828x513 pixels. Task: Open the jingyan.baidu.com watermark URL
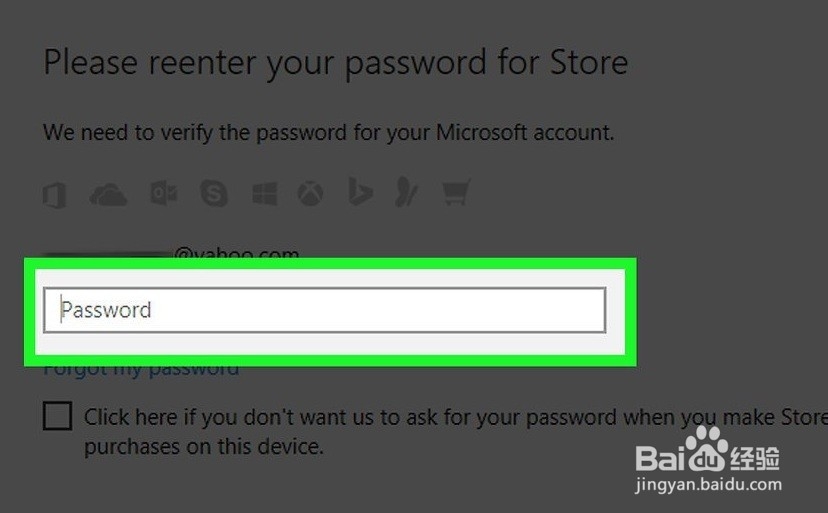[708, 484]
